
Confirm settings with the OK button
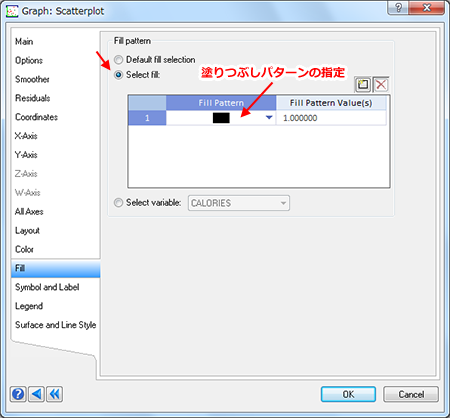coord(348,394)
